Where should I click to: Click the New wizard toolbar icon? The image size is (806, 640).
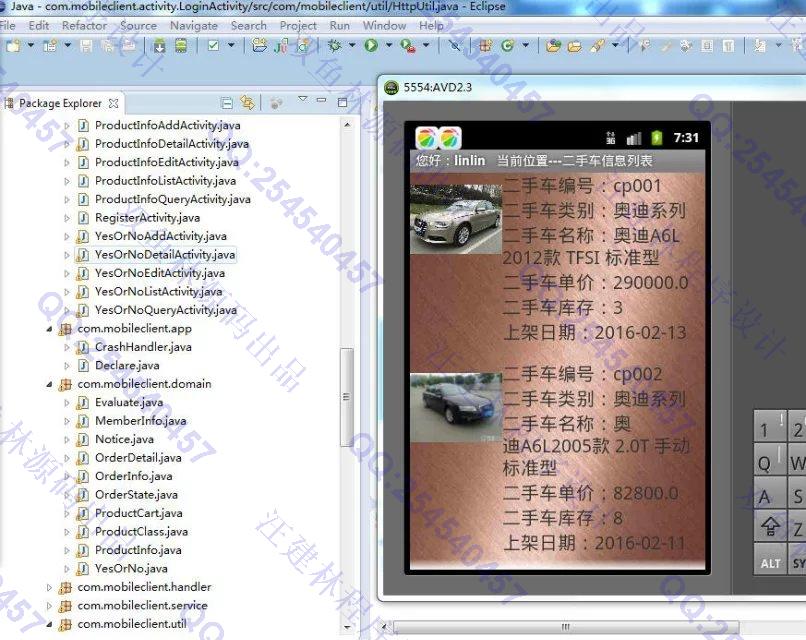12,46
